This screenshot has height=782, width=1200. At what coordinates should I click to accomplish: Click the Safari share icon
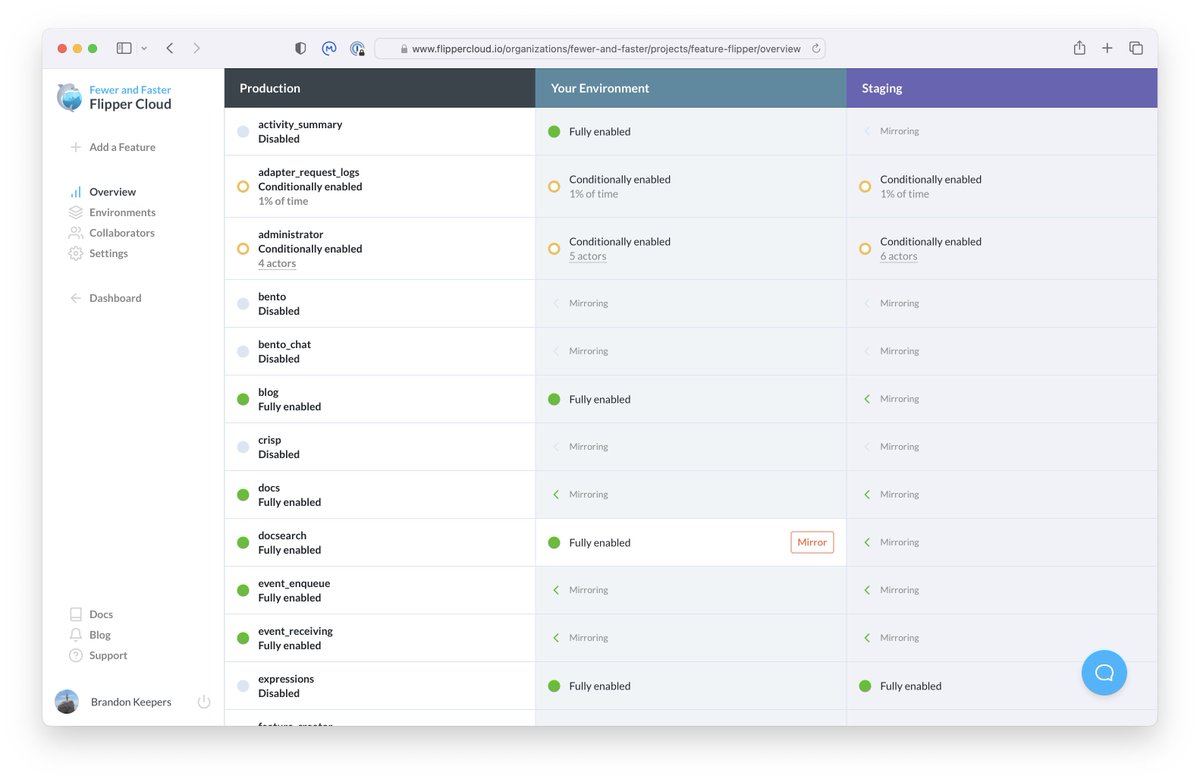[1079, 47]
